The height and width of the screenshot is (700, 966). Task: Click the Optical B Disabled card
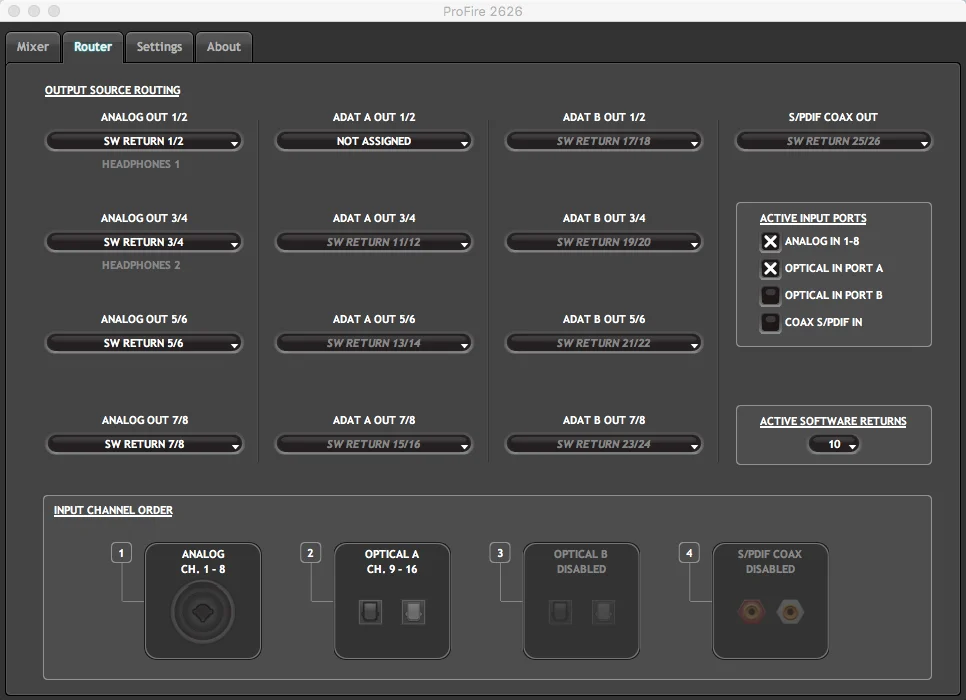point(582,601)
